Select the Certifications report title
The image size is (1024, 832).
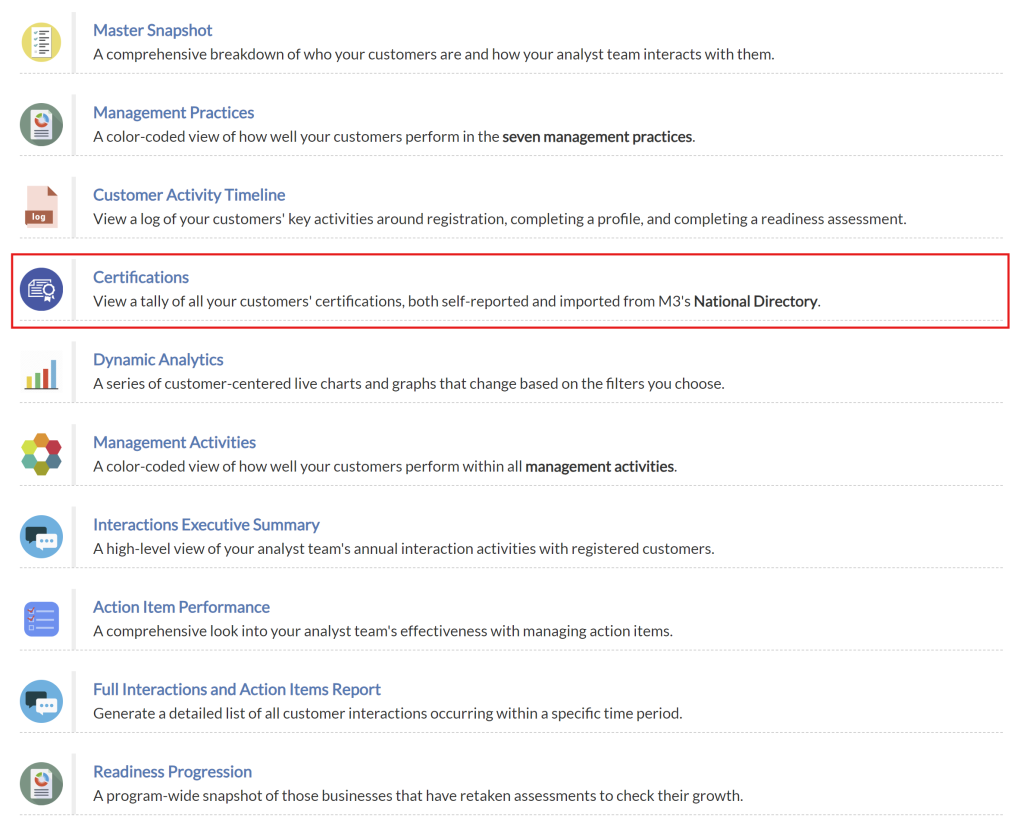[141, 277]
